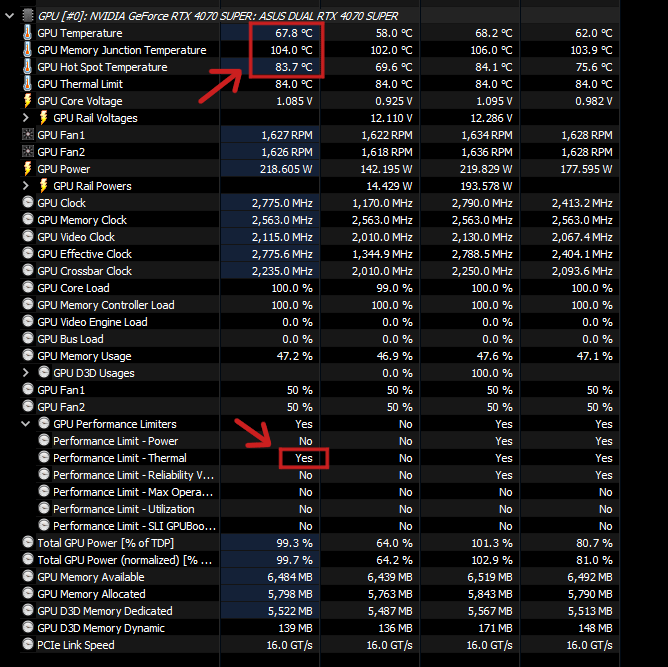Click gauge icon beside GPU D3D Usages

[x=44, y=372]
